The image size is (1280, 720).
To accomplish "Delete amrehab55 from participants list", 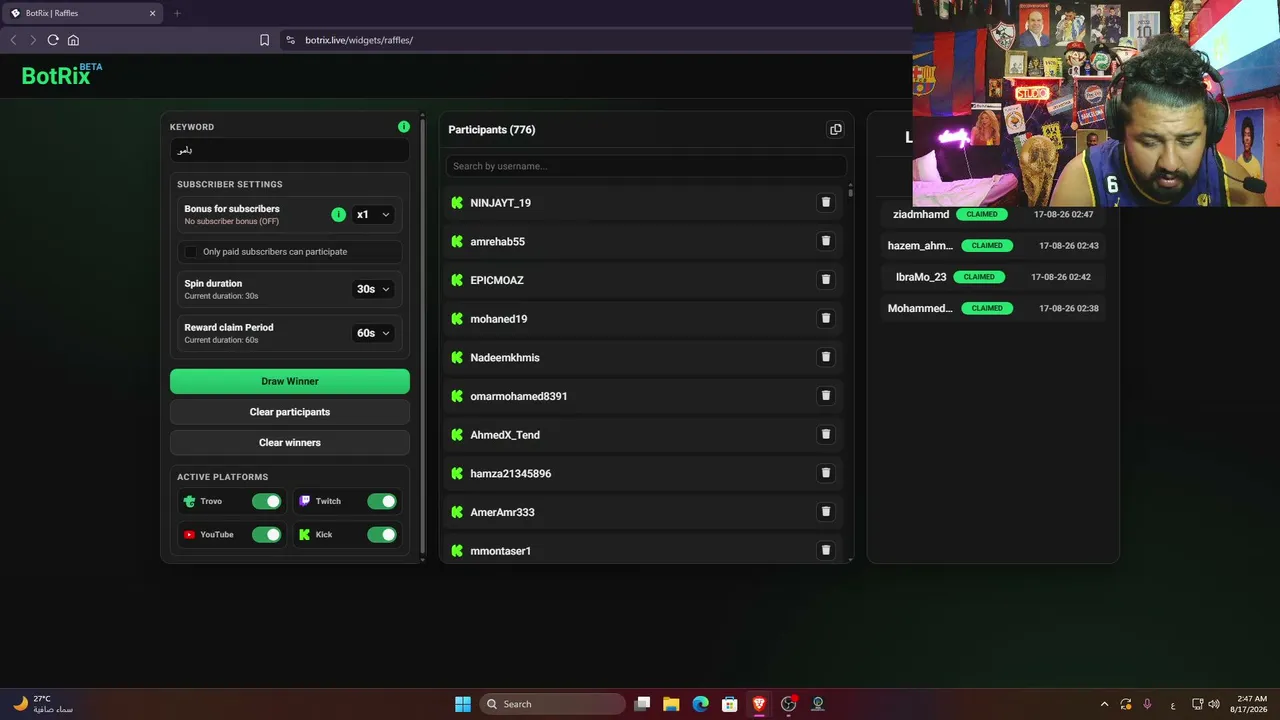I will pos(826,241).
